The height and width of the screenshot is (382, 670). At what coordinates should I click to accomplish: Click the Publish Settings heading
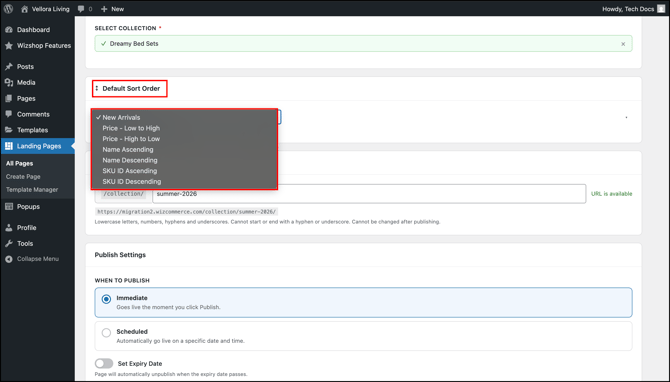point(120,255)
